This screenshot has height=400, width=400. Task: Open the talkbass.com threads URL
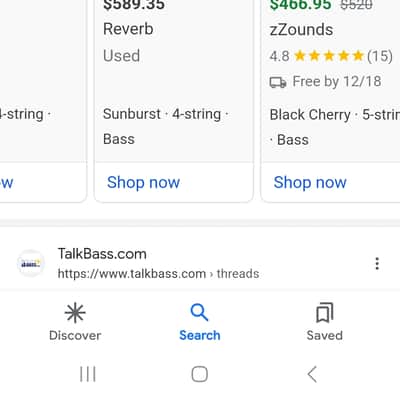coord(158,274)
